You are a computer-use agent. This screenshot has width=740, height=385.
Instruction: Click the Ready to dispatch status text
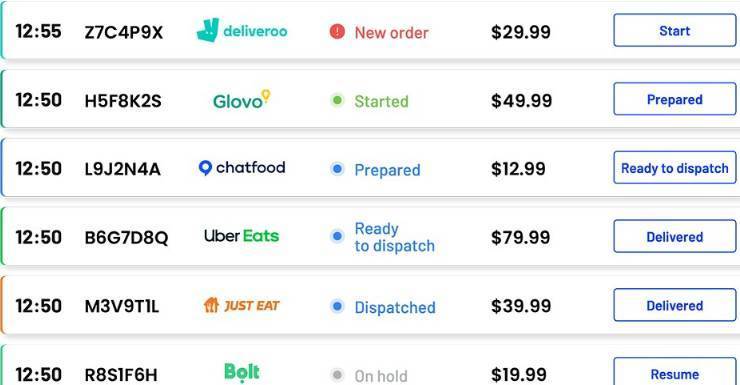click(x=395, y=237)
